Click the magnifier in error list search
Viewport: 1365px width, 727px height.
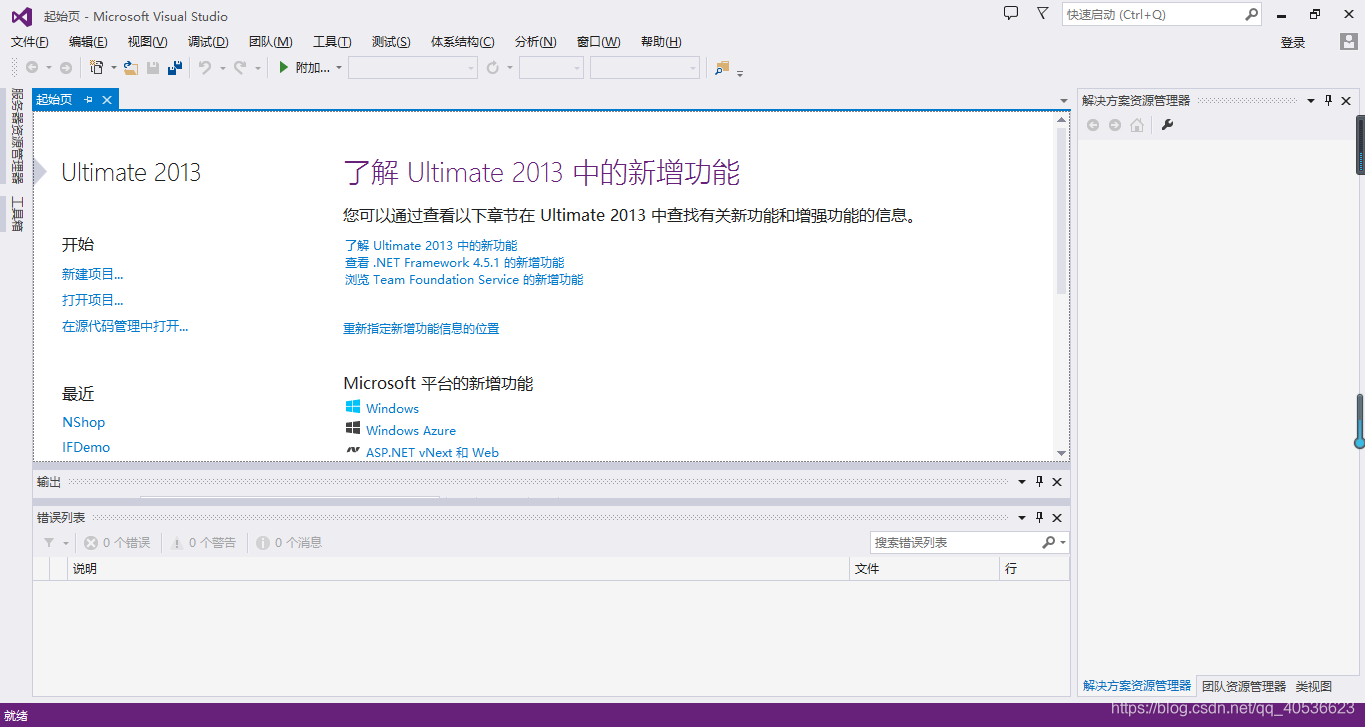coord(1048,542)
